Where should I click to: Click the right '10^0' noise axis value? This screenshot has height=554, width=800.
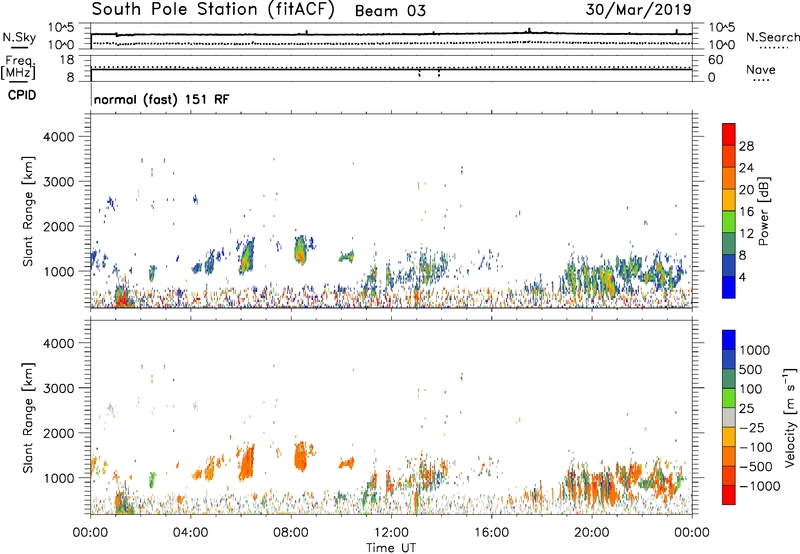pyautogui.click(x=721, y=45)
